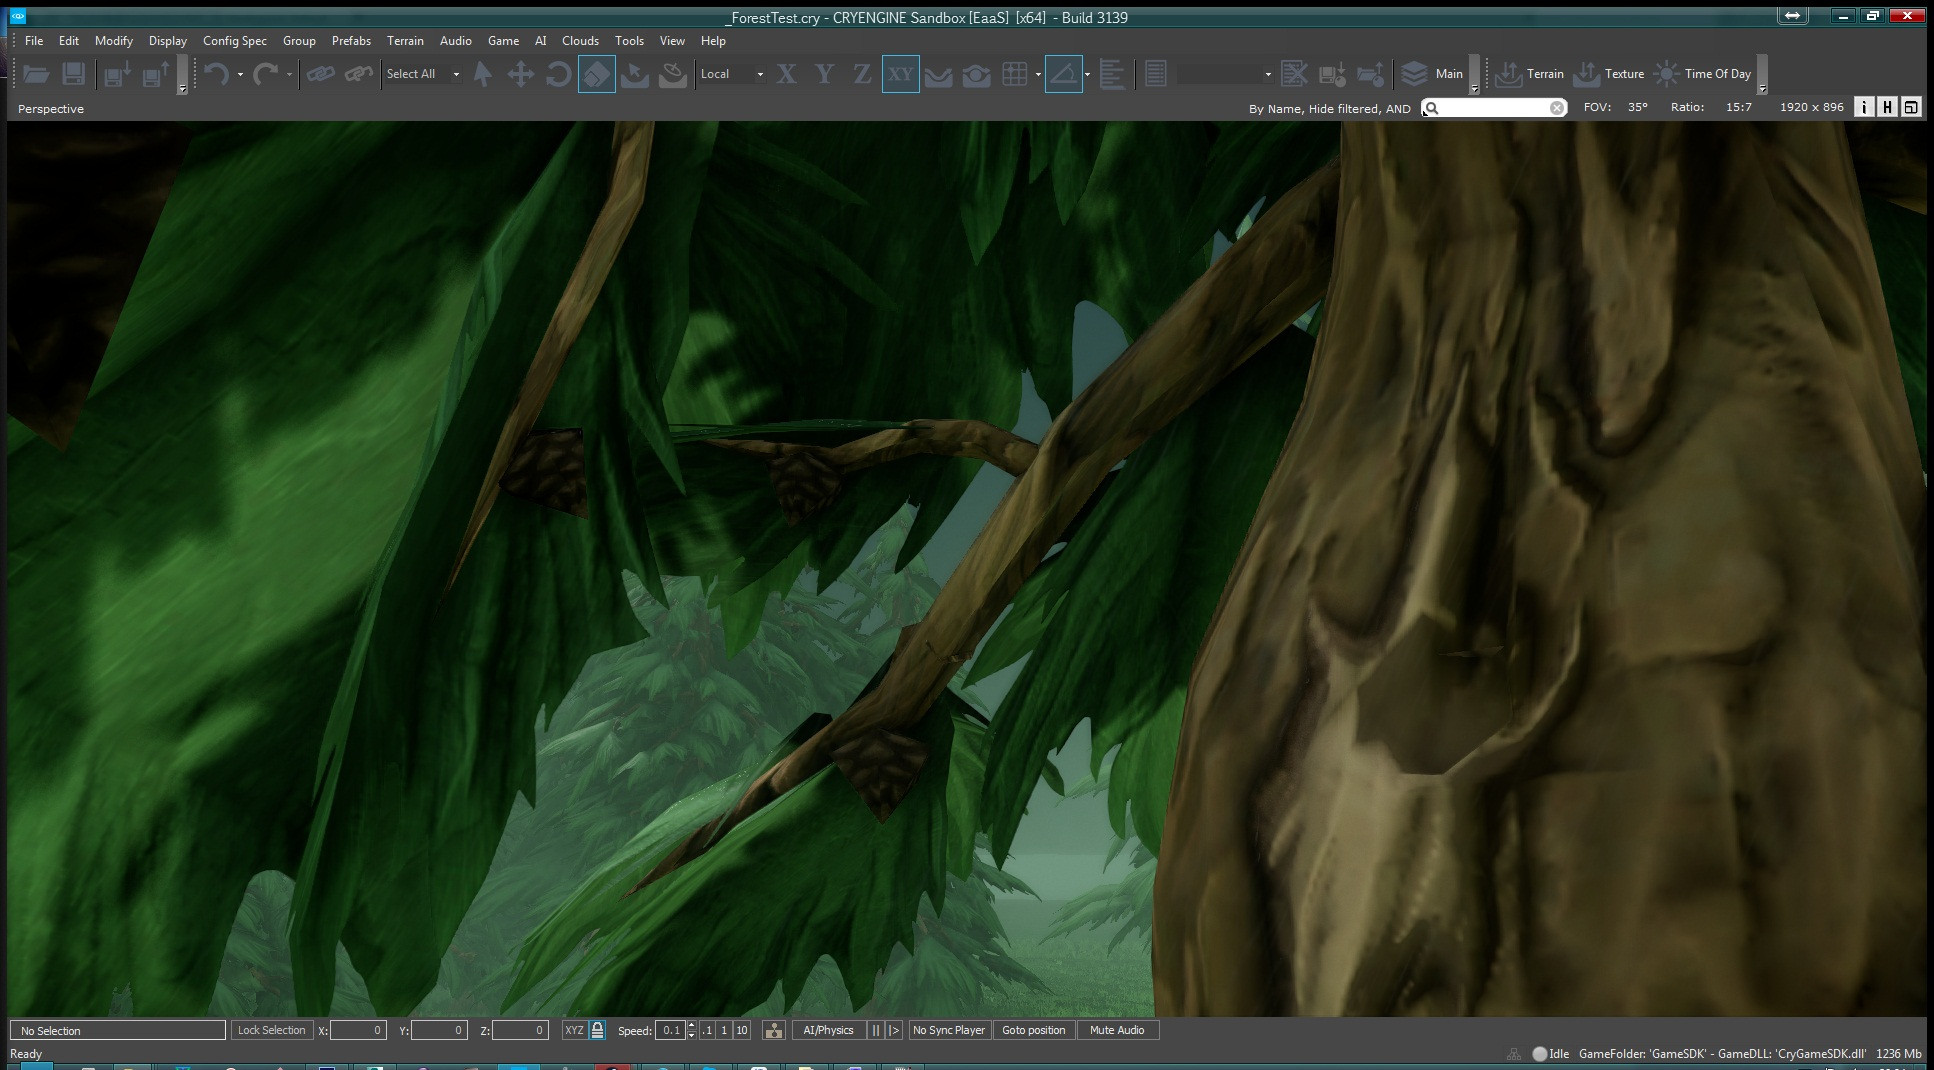Viewport: 1934px width, 1070px height.
Task: Open the Terrain menu
Action: (405, 41)
